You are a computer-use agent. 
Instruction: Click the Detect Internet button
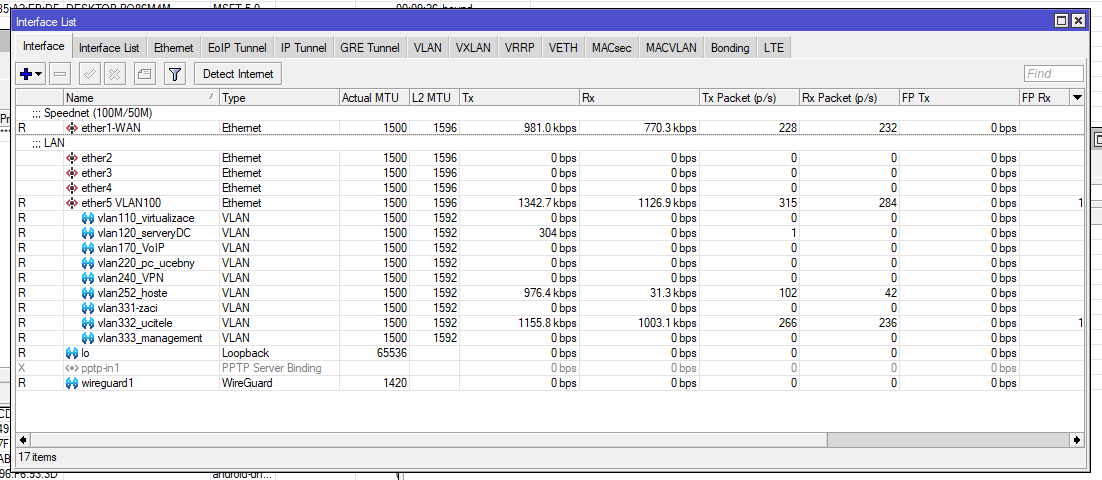(x=238, y=73)
